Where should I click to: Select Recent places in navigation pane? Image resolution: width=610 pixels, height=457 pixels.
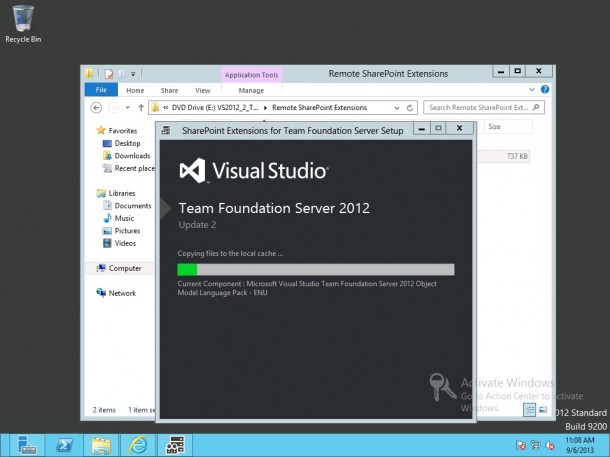134,168
